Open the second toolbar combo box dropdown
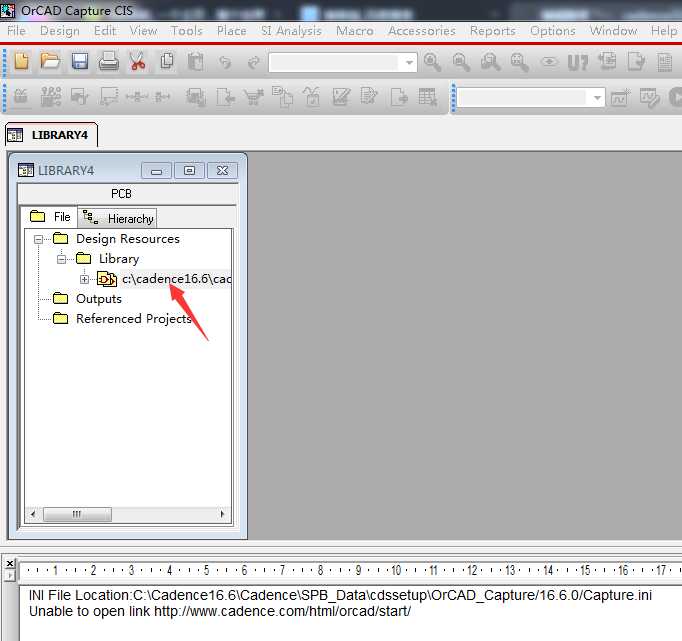This screenshot has height=641, width=682. tap(597, 98)
